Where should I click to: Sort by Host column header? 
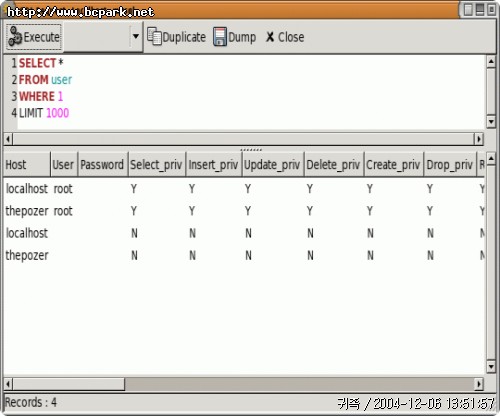pos(27,164)
